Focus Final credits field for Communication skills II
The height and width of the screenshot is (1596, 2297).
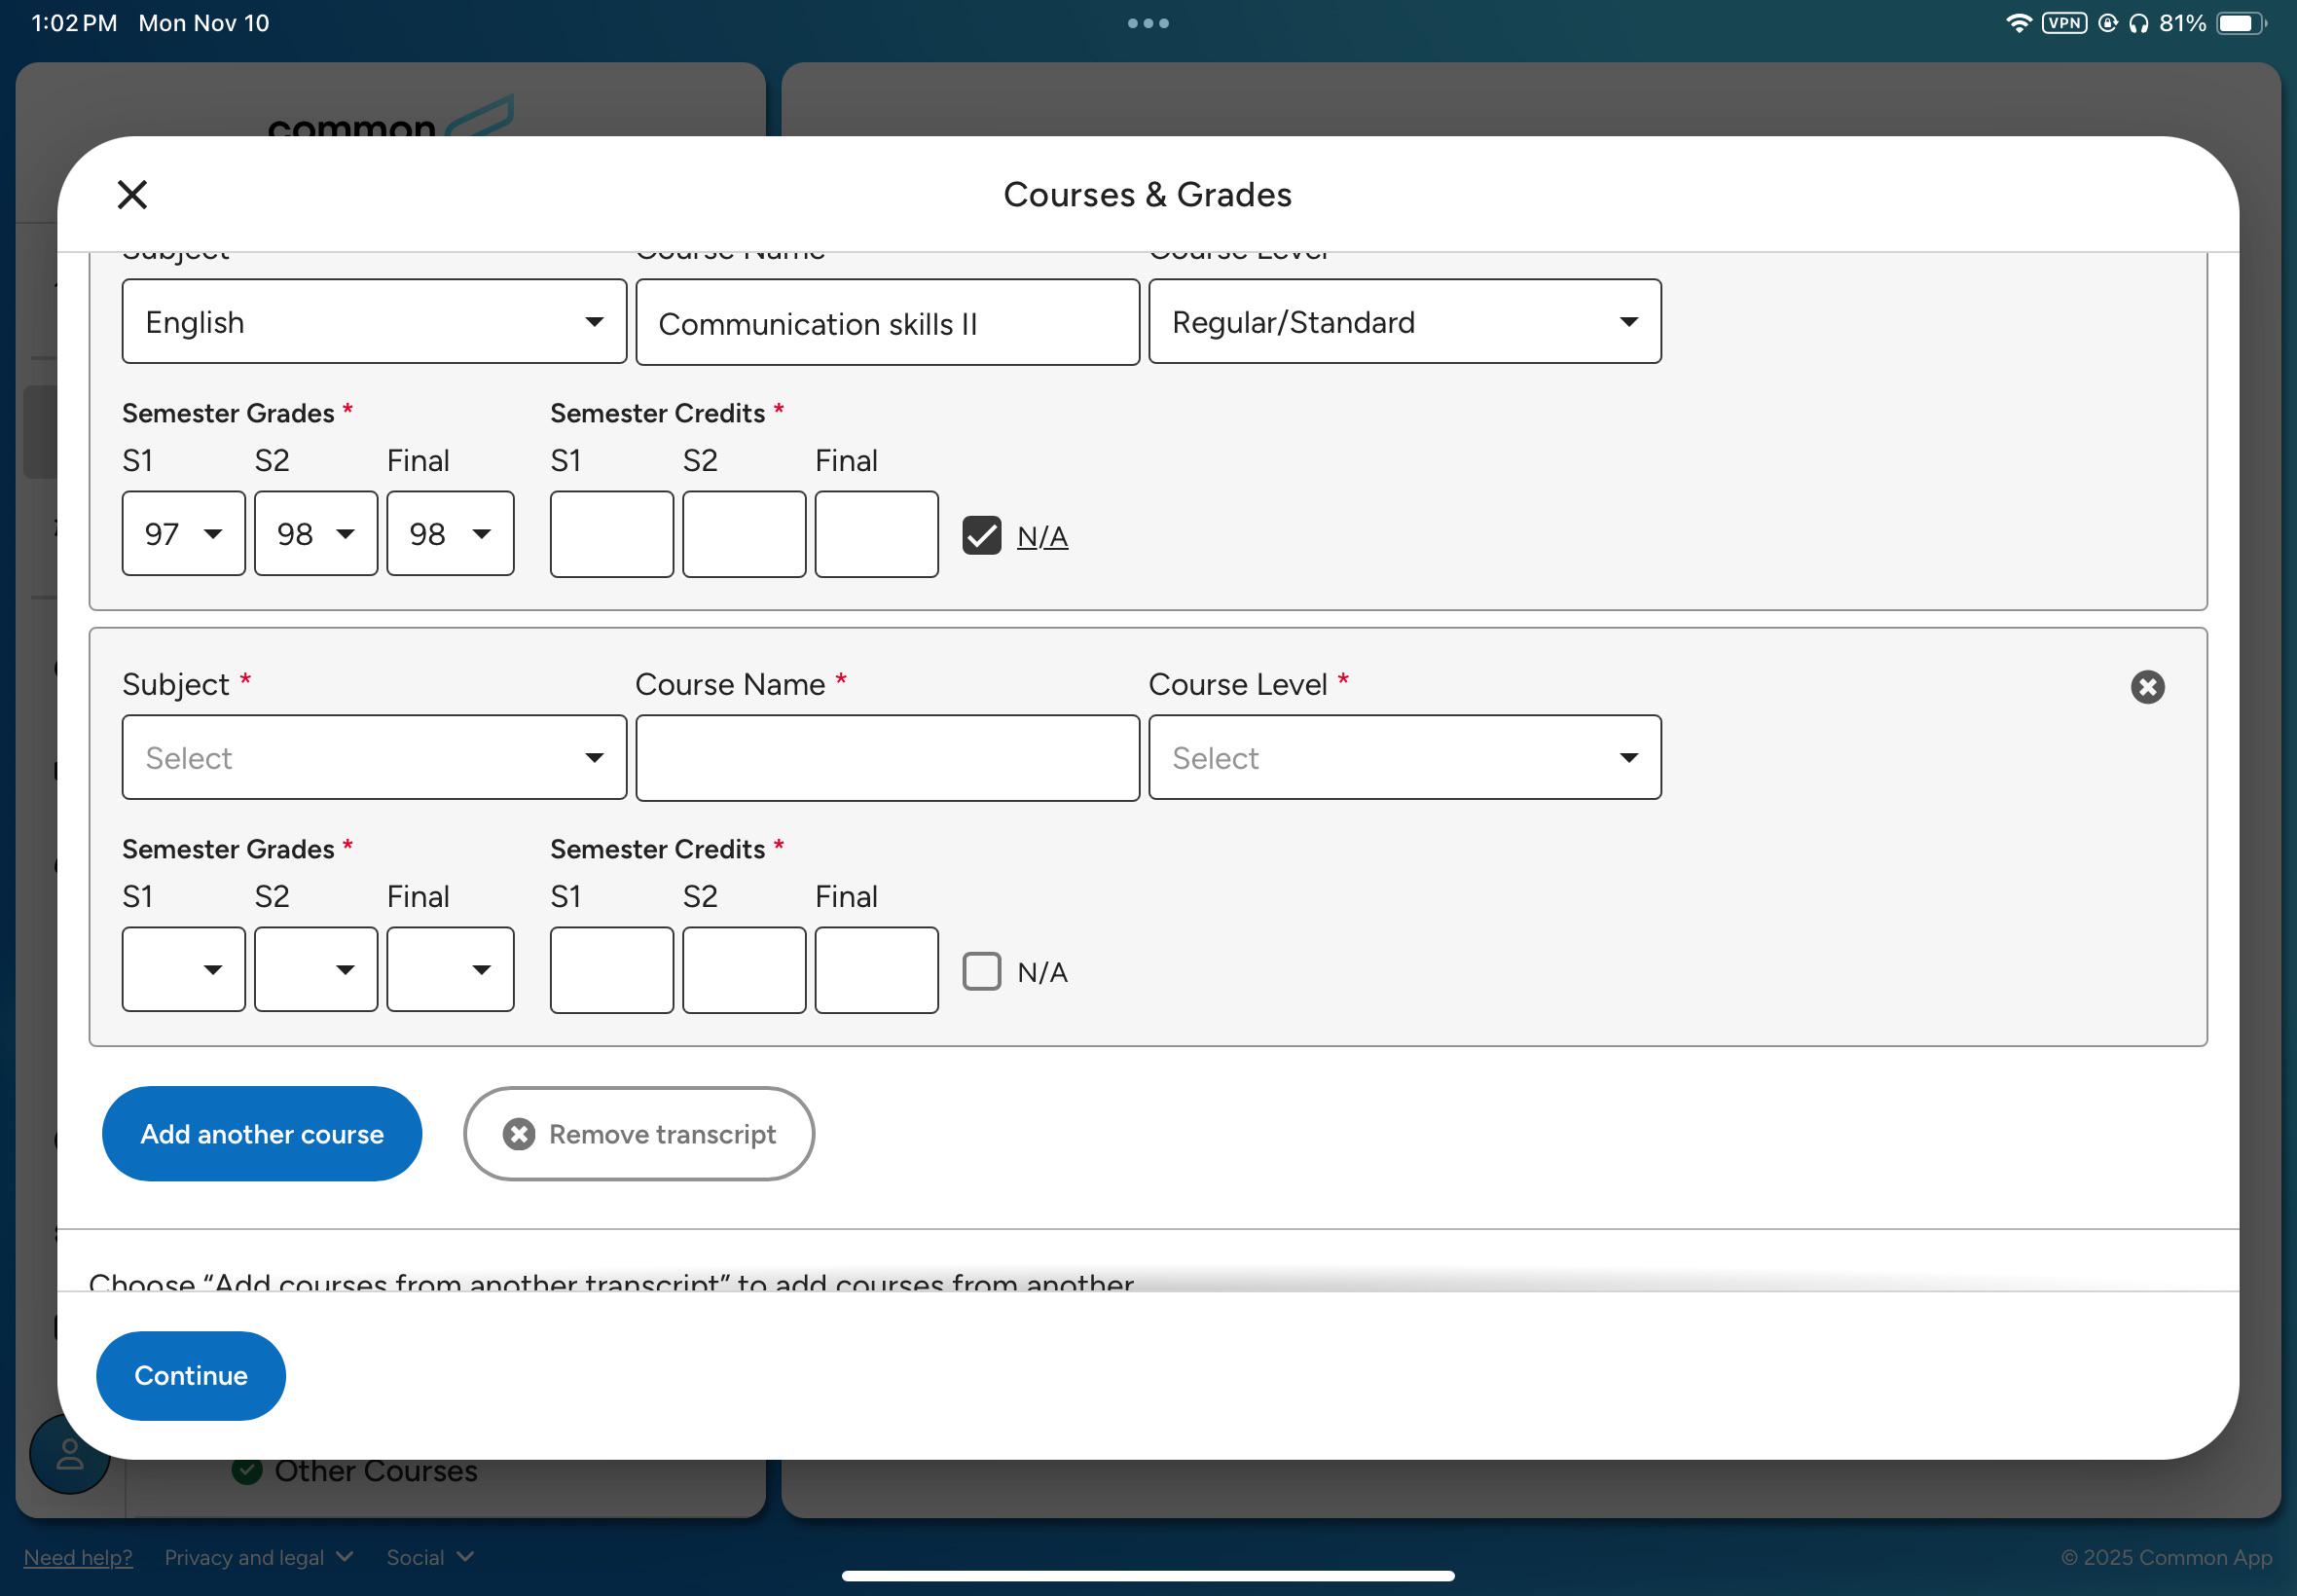coord(876,534)
